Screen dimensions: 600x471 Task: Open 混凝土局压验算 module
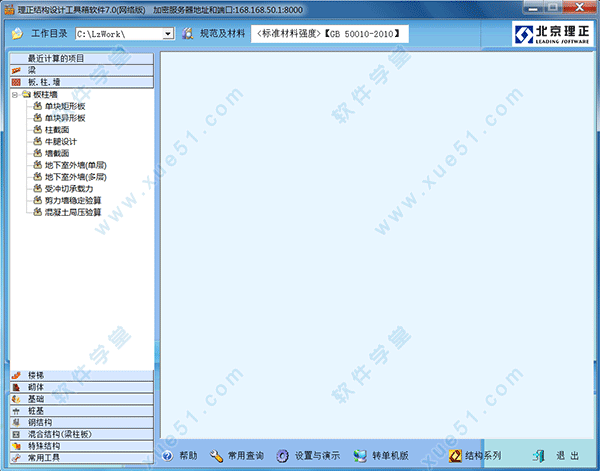click(73, 213)
